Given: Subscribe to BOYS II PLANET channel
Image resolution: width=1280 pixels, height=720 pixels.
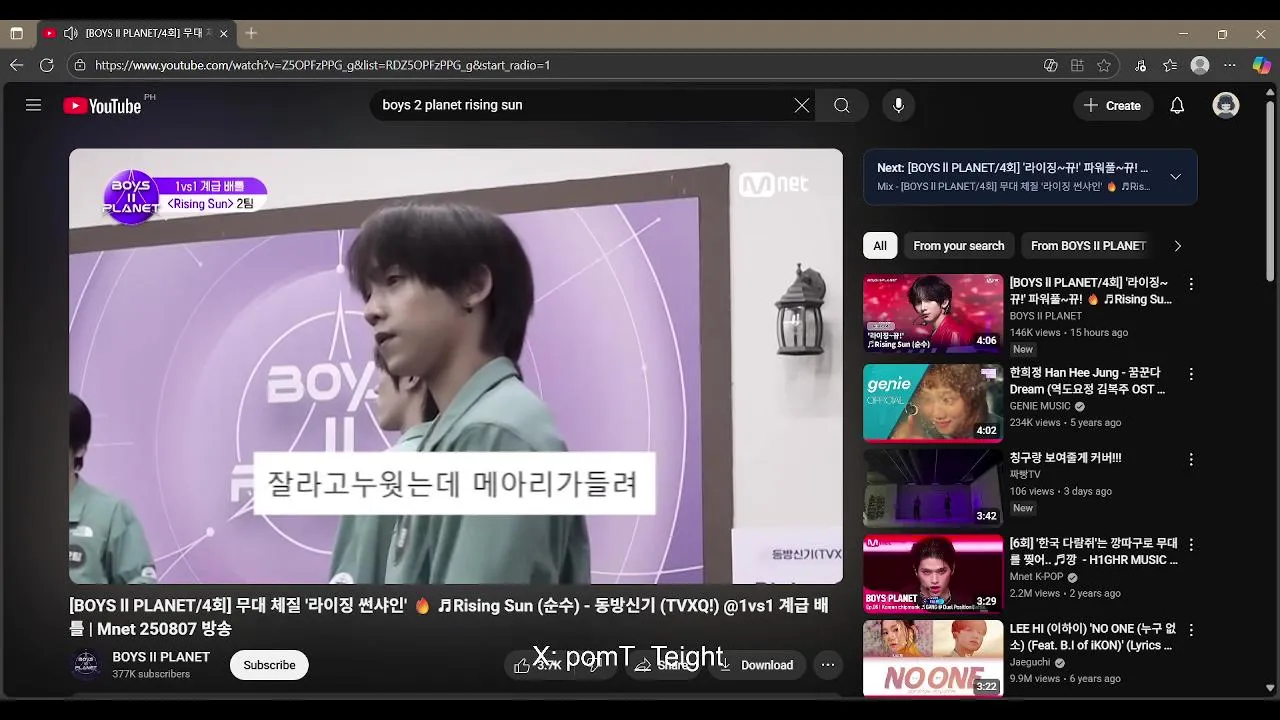Looking at the screenshot, I should (269, 665).
